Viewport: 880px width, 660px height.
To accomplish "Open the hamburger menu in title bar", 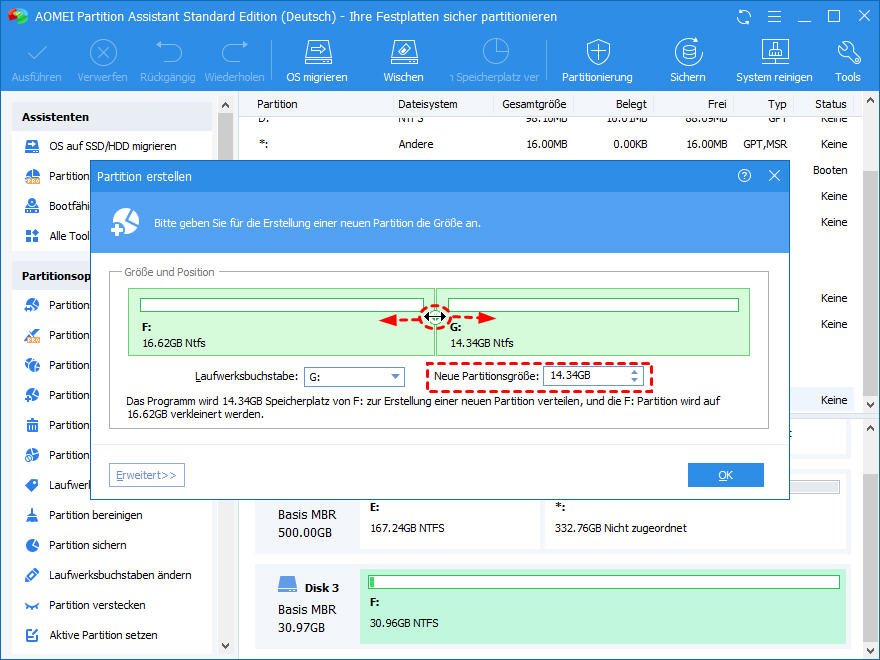I will (774, 17).
